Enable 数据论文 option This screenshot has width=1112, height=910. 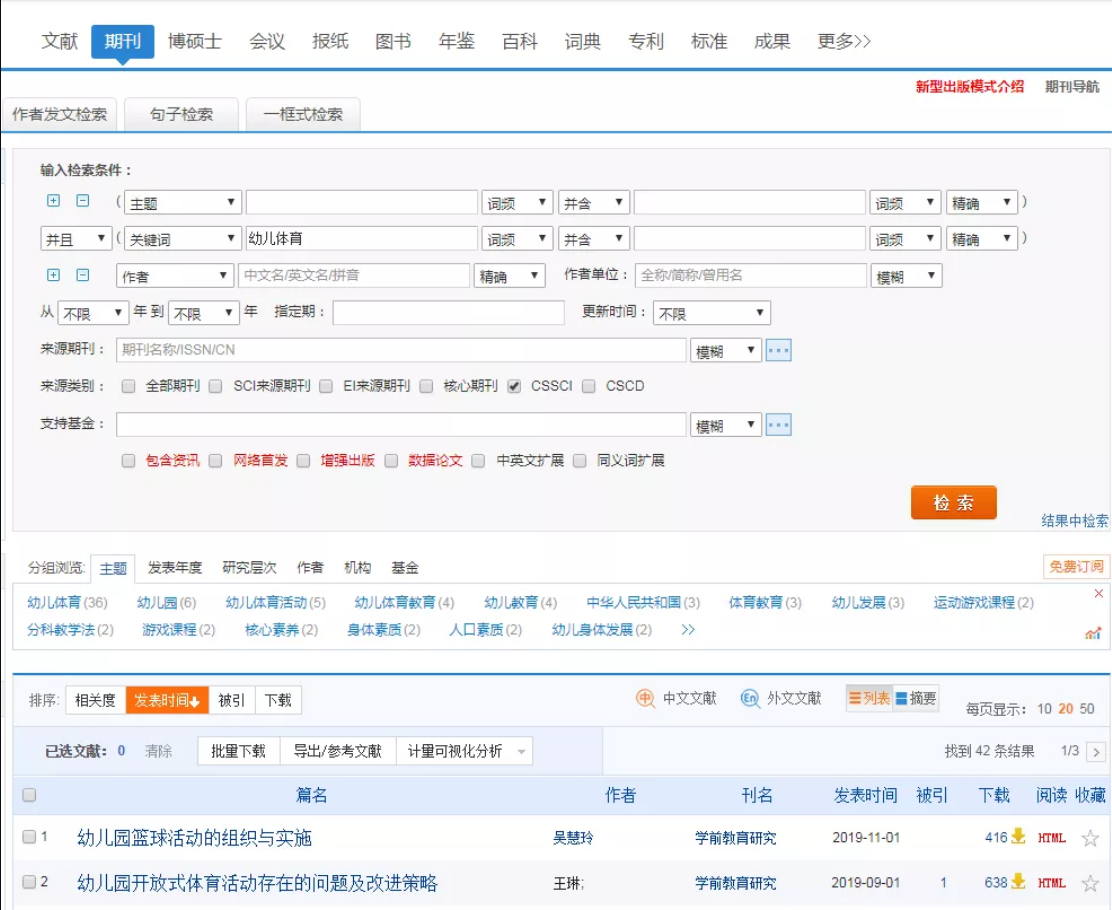coord(391,461)
